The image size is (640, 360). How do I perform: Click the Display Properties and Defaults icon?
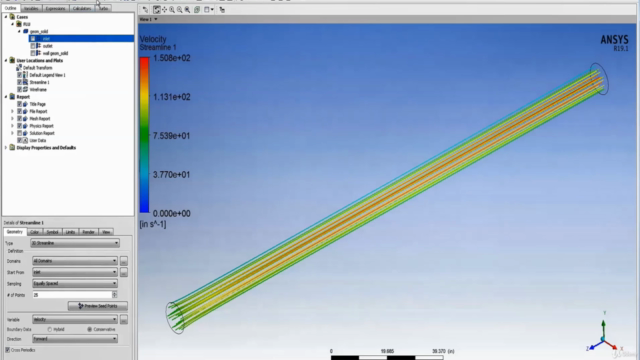coord(12,148)
